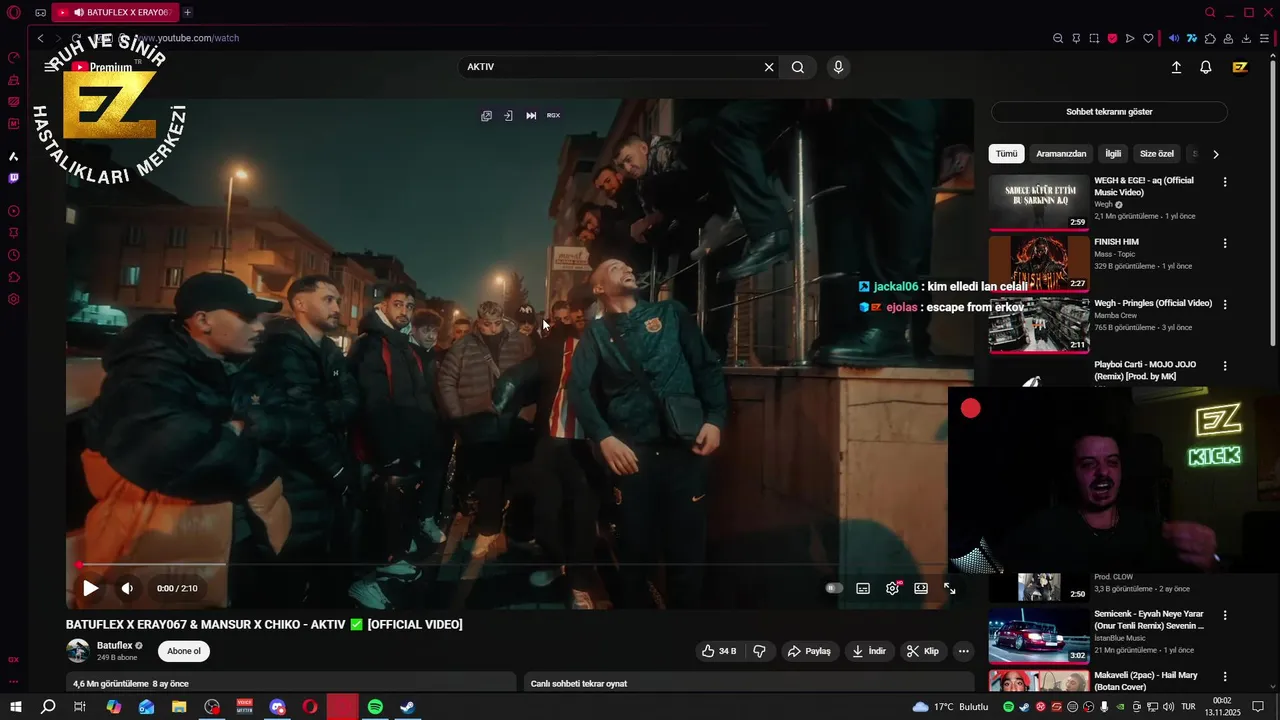
Task: Open taskbar weather 17°C Bulutlu widget
Action: tap(950, 707)
